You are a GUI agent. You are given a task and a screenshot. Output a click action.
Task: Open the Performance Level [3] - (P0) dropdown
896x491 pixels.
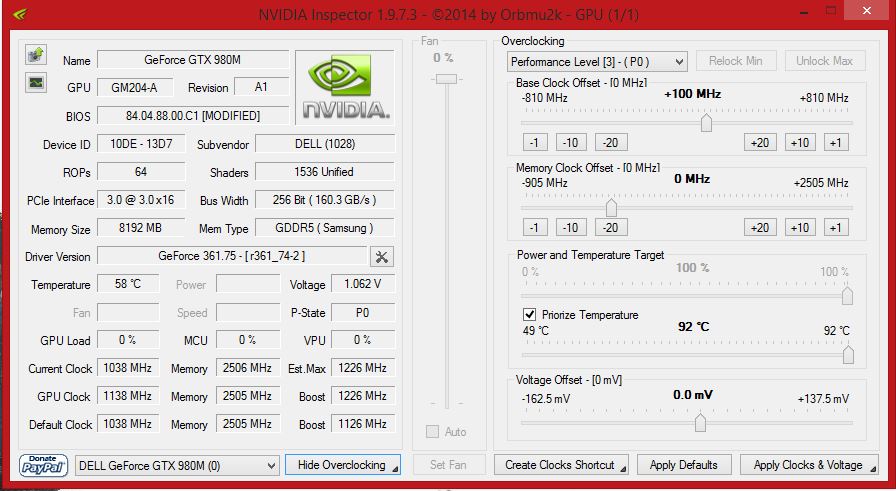click(597, 62)
